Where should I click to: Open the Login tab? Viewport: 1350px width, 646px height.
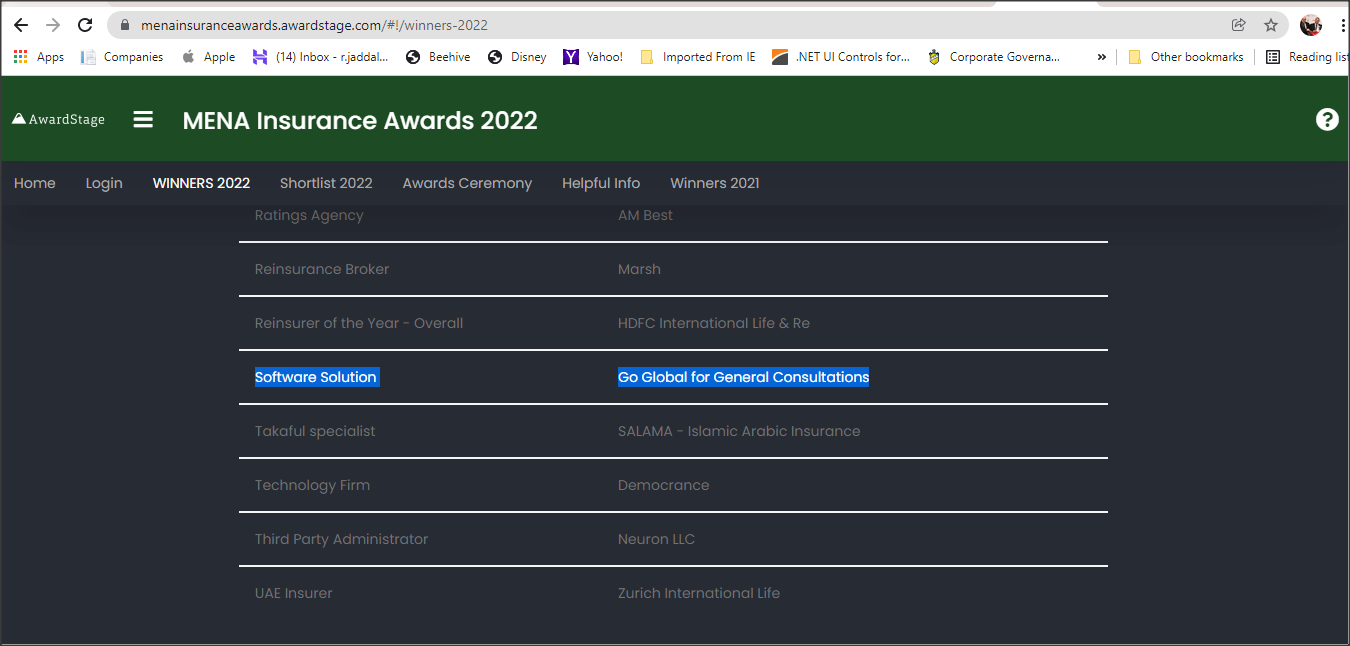[x=104, y=183]
